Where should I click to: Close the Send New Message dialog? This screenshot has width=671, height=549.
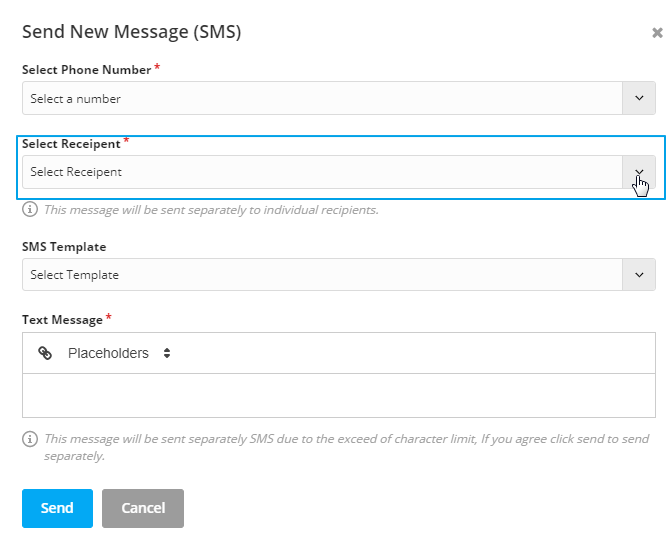click(657, 33)
